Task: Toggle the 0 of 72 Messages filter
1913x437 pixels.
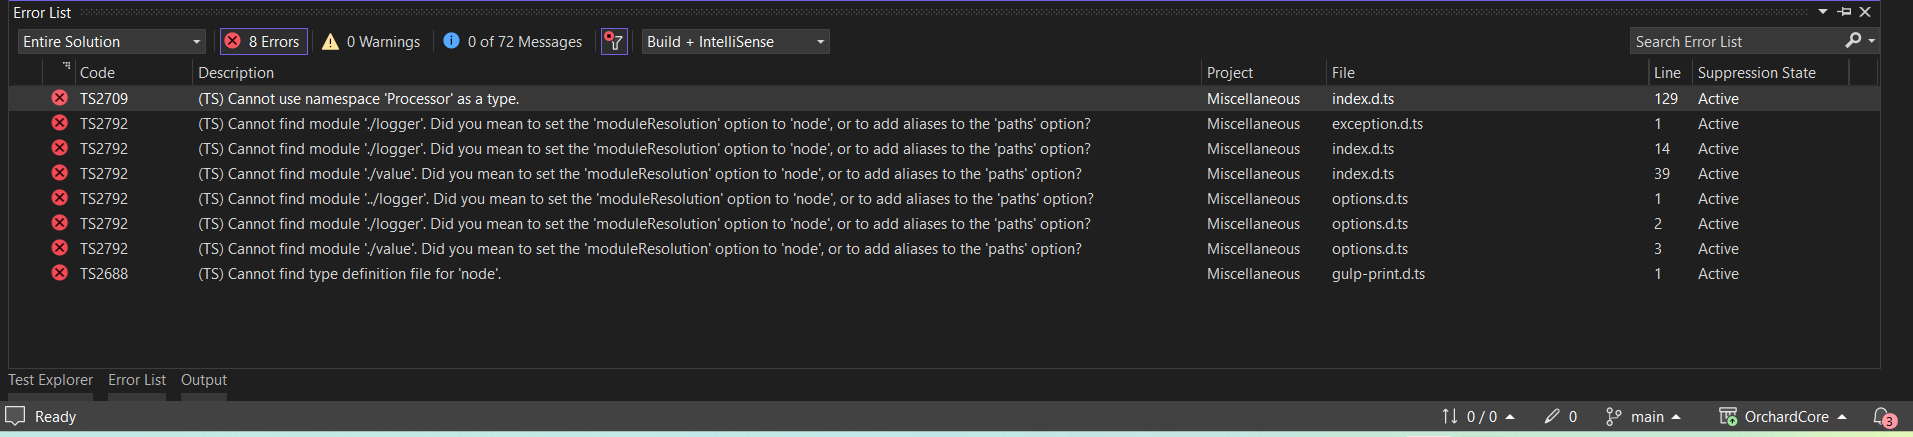Action: (x=512, y=42)
